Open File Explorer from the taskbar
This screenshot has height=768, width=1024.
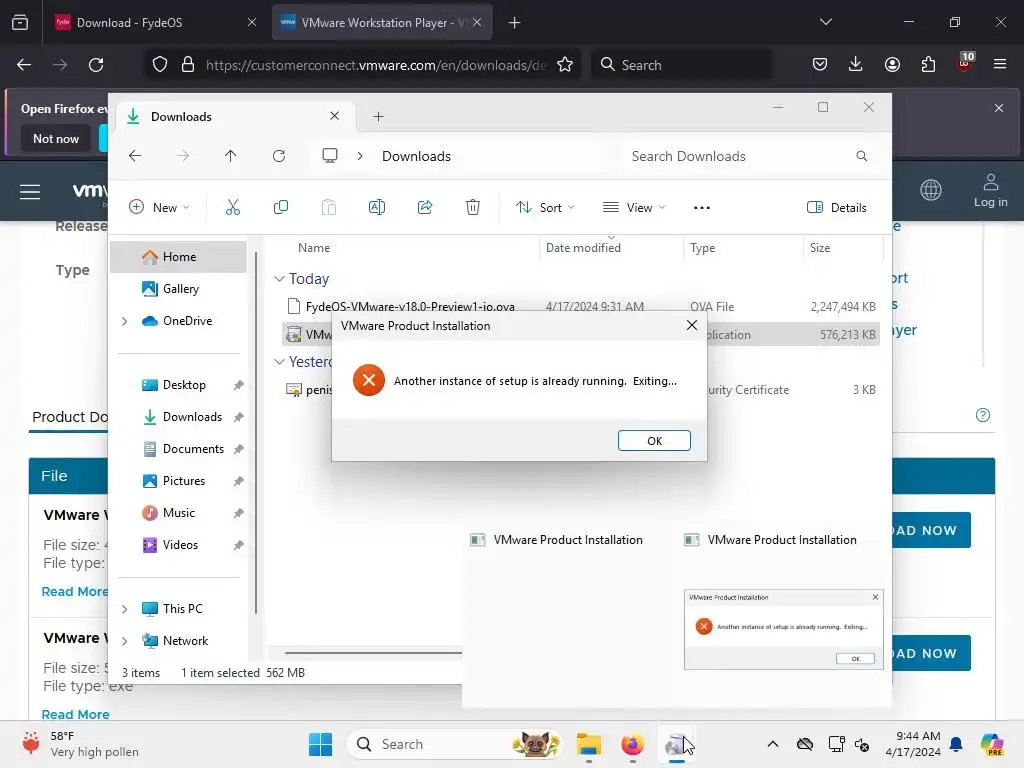[x=588, y=744]
